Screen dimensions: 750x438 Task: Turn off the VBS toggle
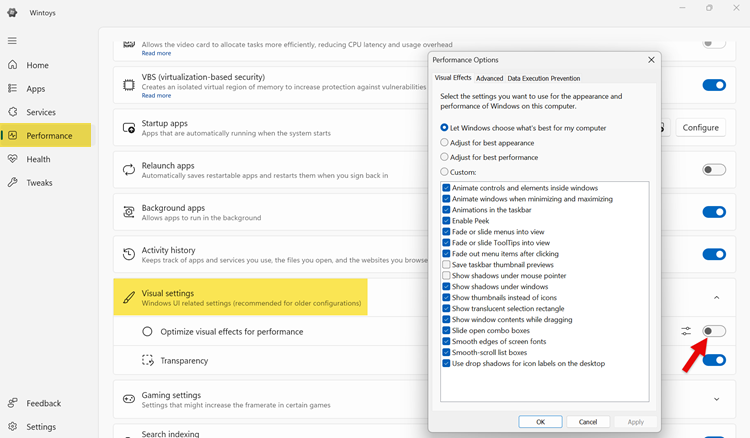pos(713,85)
